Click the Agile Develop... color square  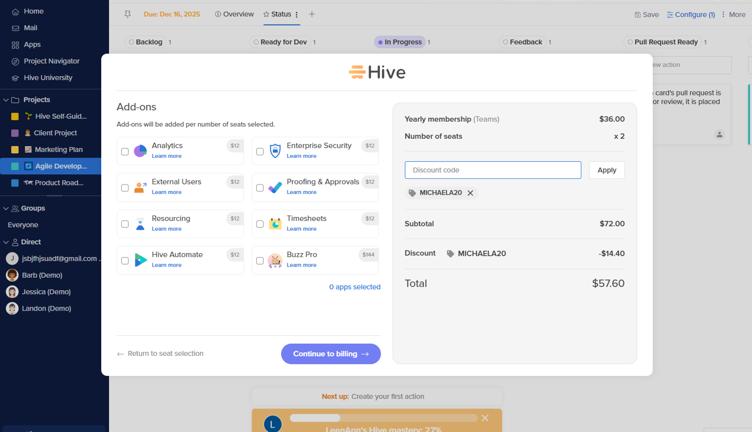pos(15,166)
